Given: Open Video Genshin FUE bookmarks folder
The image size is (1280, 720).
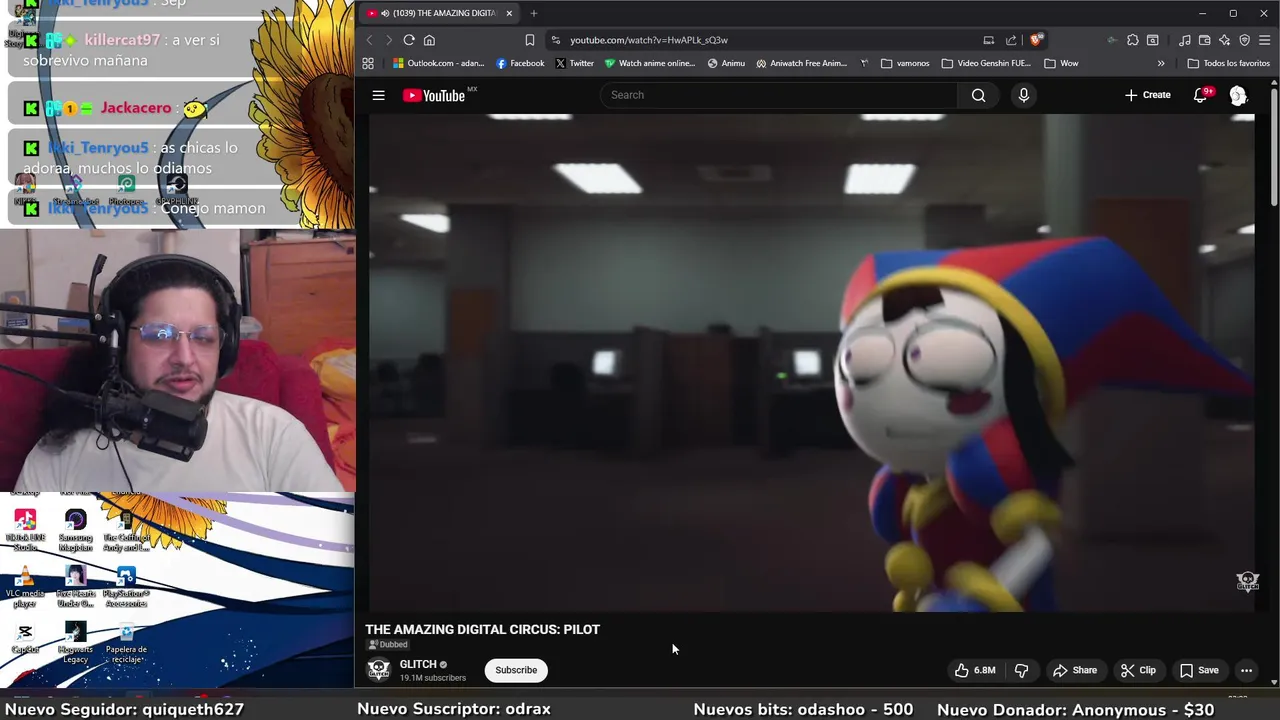Looking at the screenshot, I should (x=986, y=63).
